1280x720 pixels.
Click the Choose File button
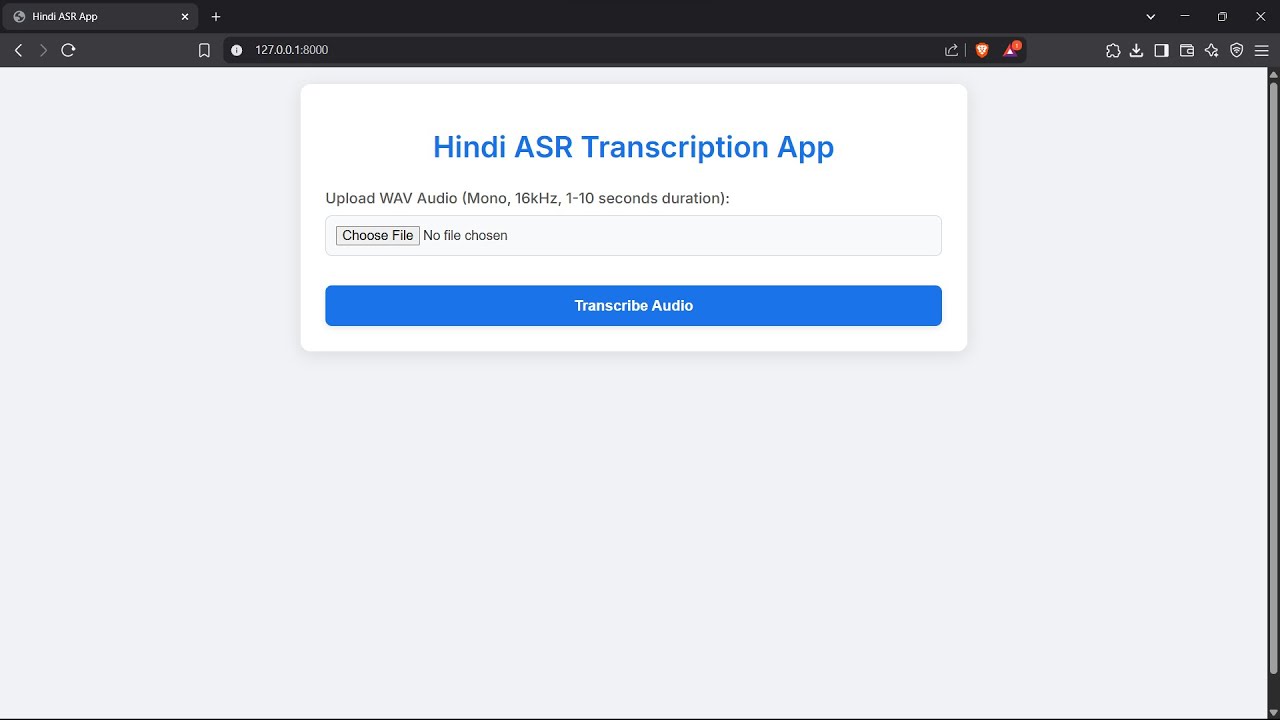pyautogui.click(x=378, y=236)
